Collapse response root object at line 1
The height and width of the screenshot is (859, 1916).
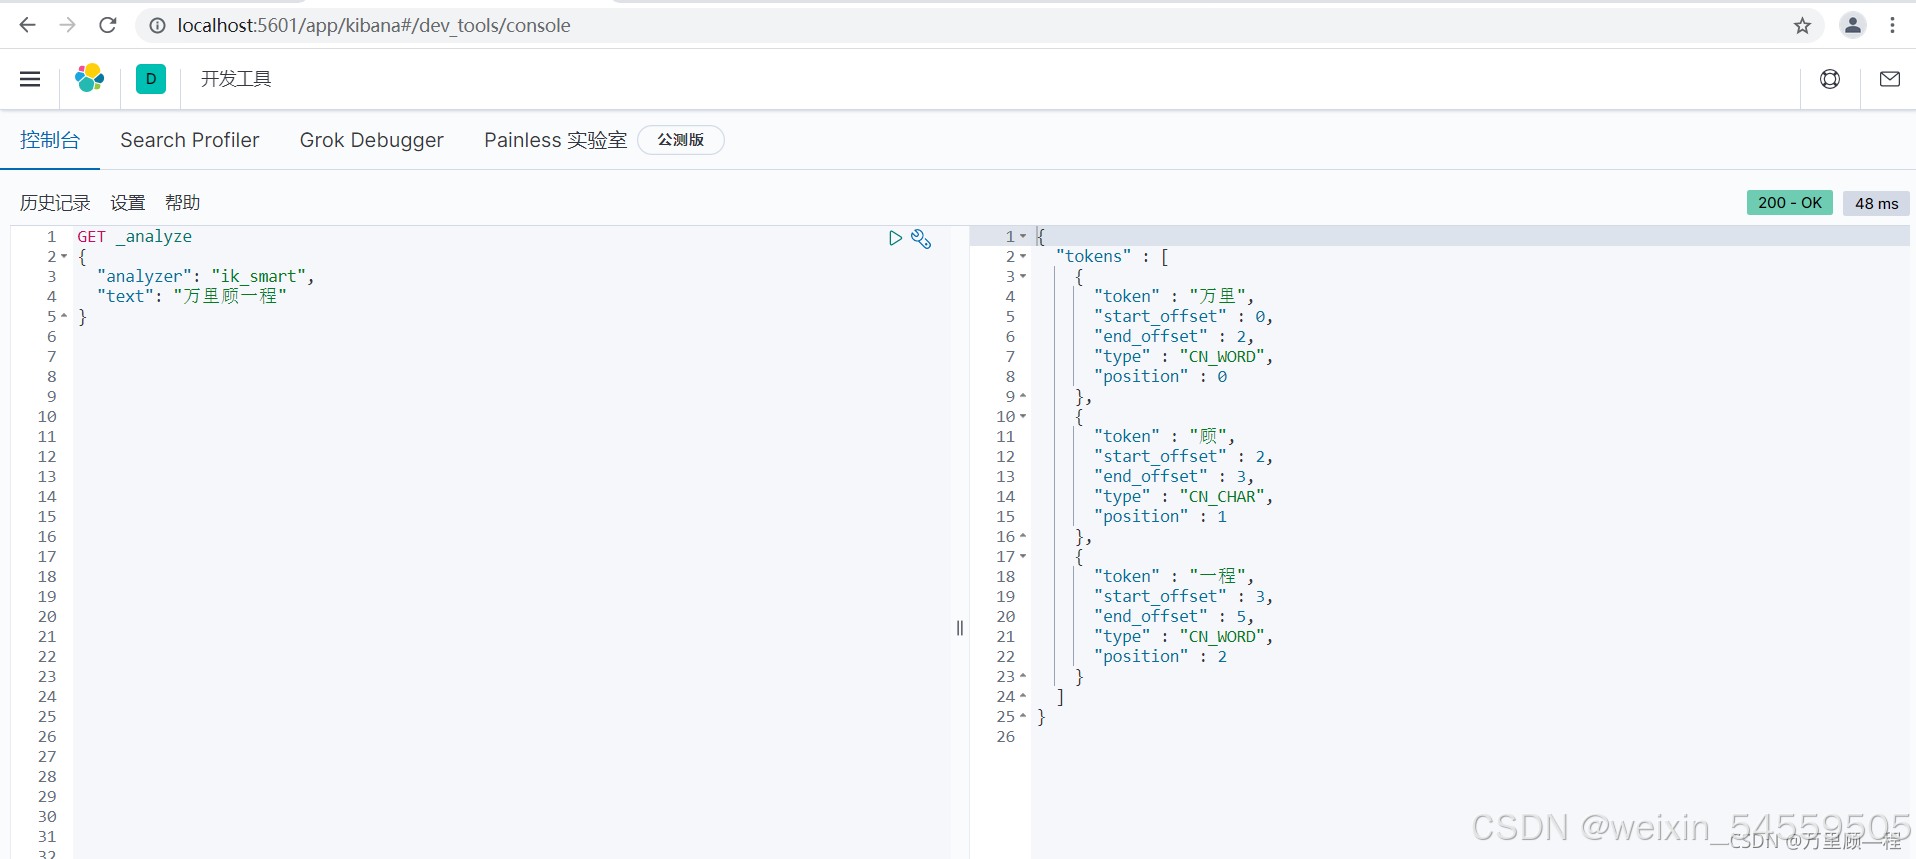point(1023,237)
